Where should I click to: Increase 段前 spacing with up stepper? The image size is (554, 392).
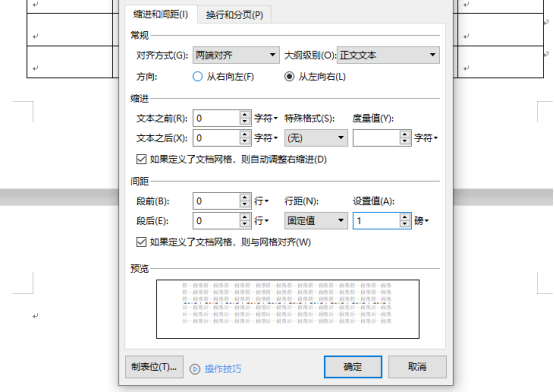coord(245,198)
